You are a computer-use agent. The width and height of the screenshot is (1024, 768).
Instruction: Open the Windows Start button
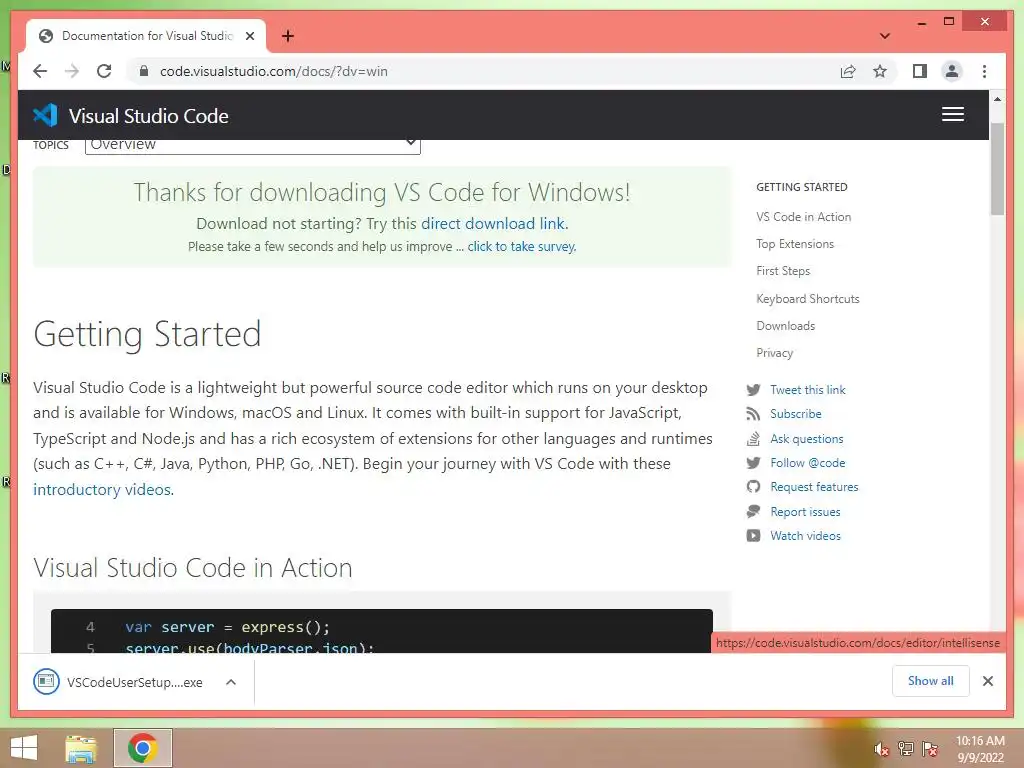point(24,748)
